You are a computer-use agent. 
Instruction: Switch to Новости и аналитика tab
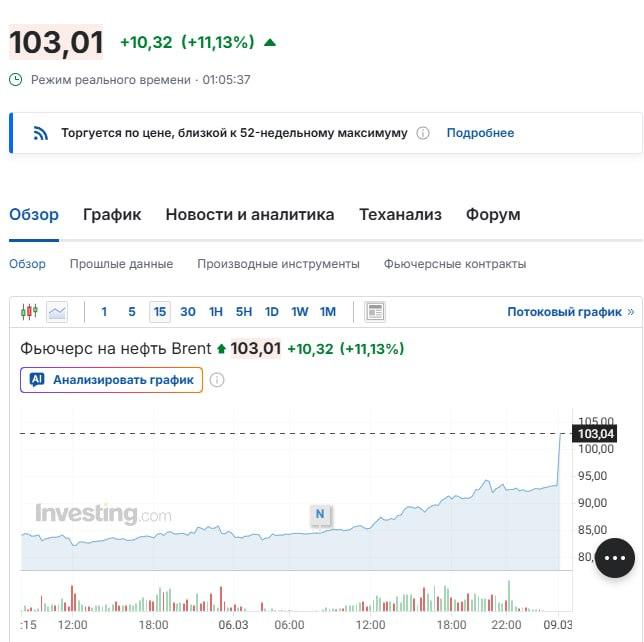(250, 215)
